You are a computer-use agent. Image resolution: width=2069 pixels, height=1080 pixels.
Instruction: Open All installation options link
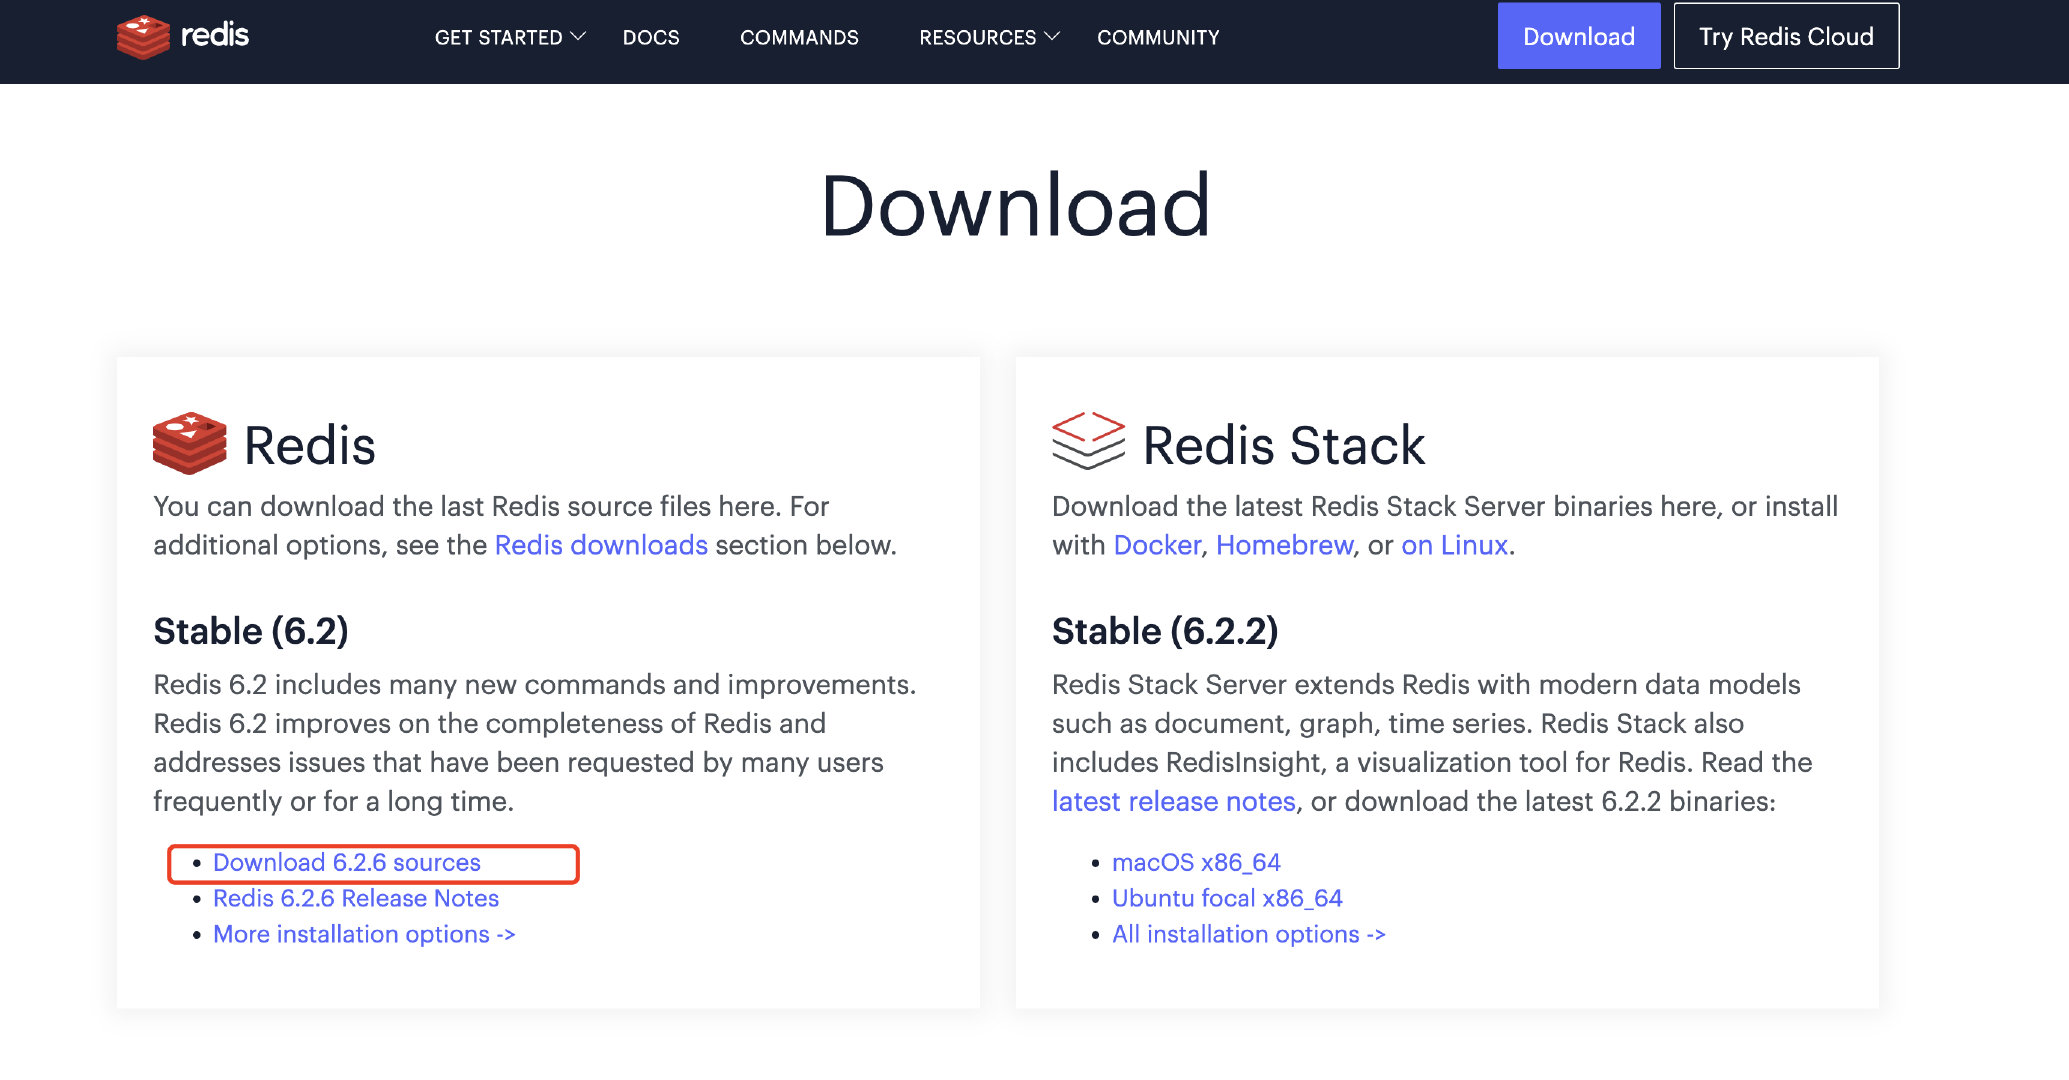[x=1249, y=934]
